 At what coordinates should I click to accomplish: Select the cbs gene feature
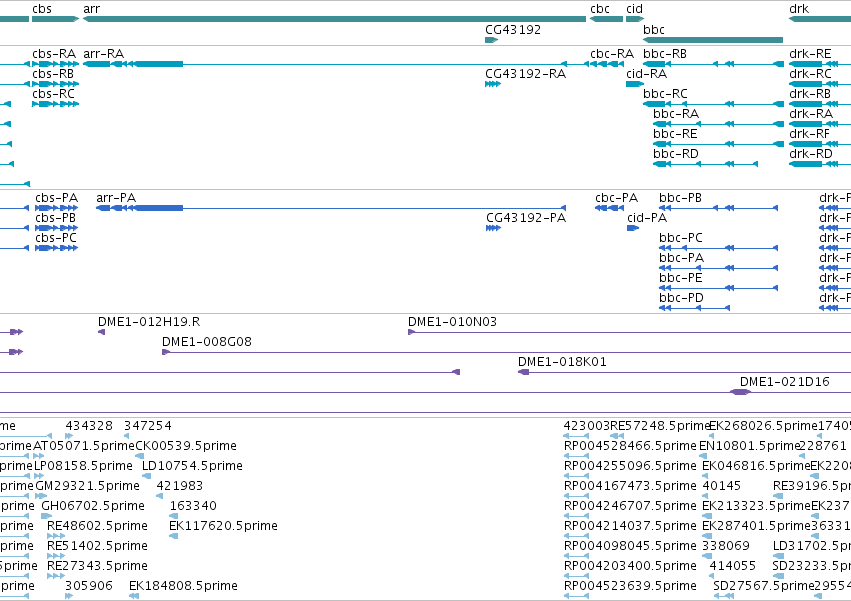point(55,19)
